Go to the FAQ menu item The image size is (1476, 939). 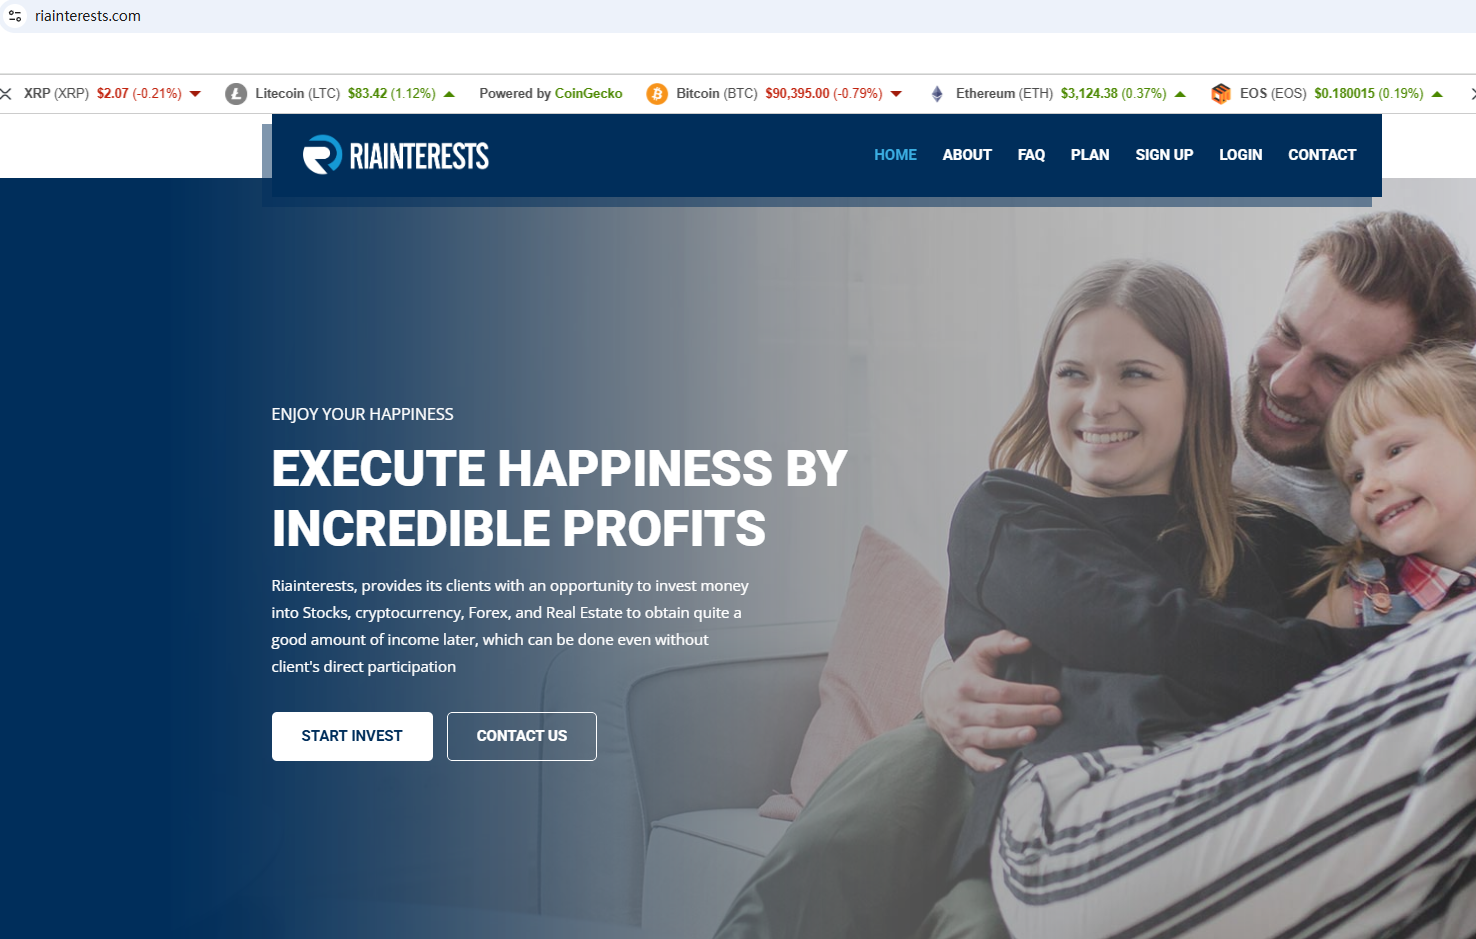pyautogui.click(x=1031, y=155)
